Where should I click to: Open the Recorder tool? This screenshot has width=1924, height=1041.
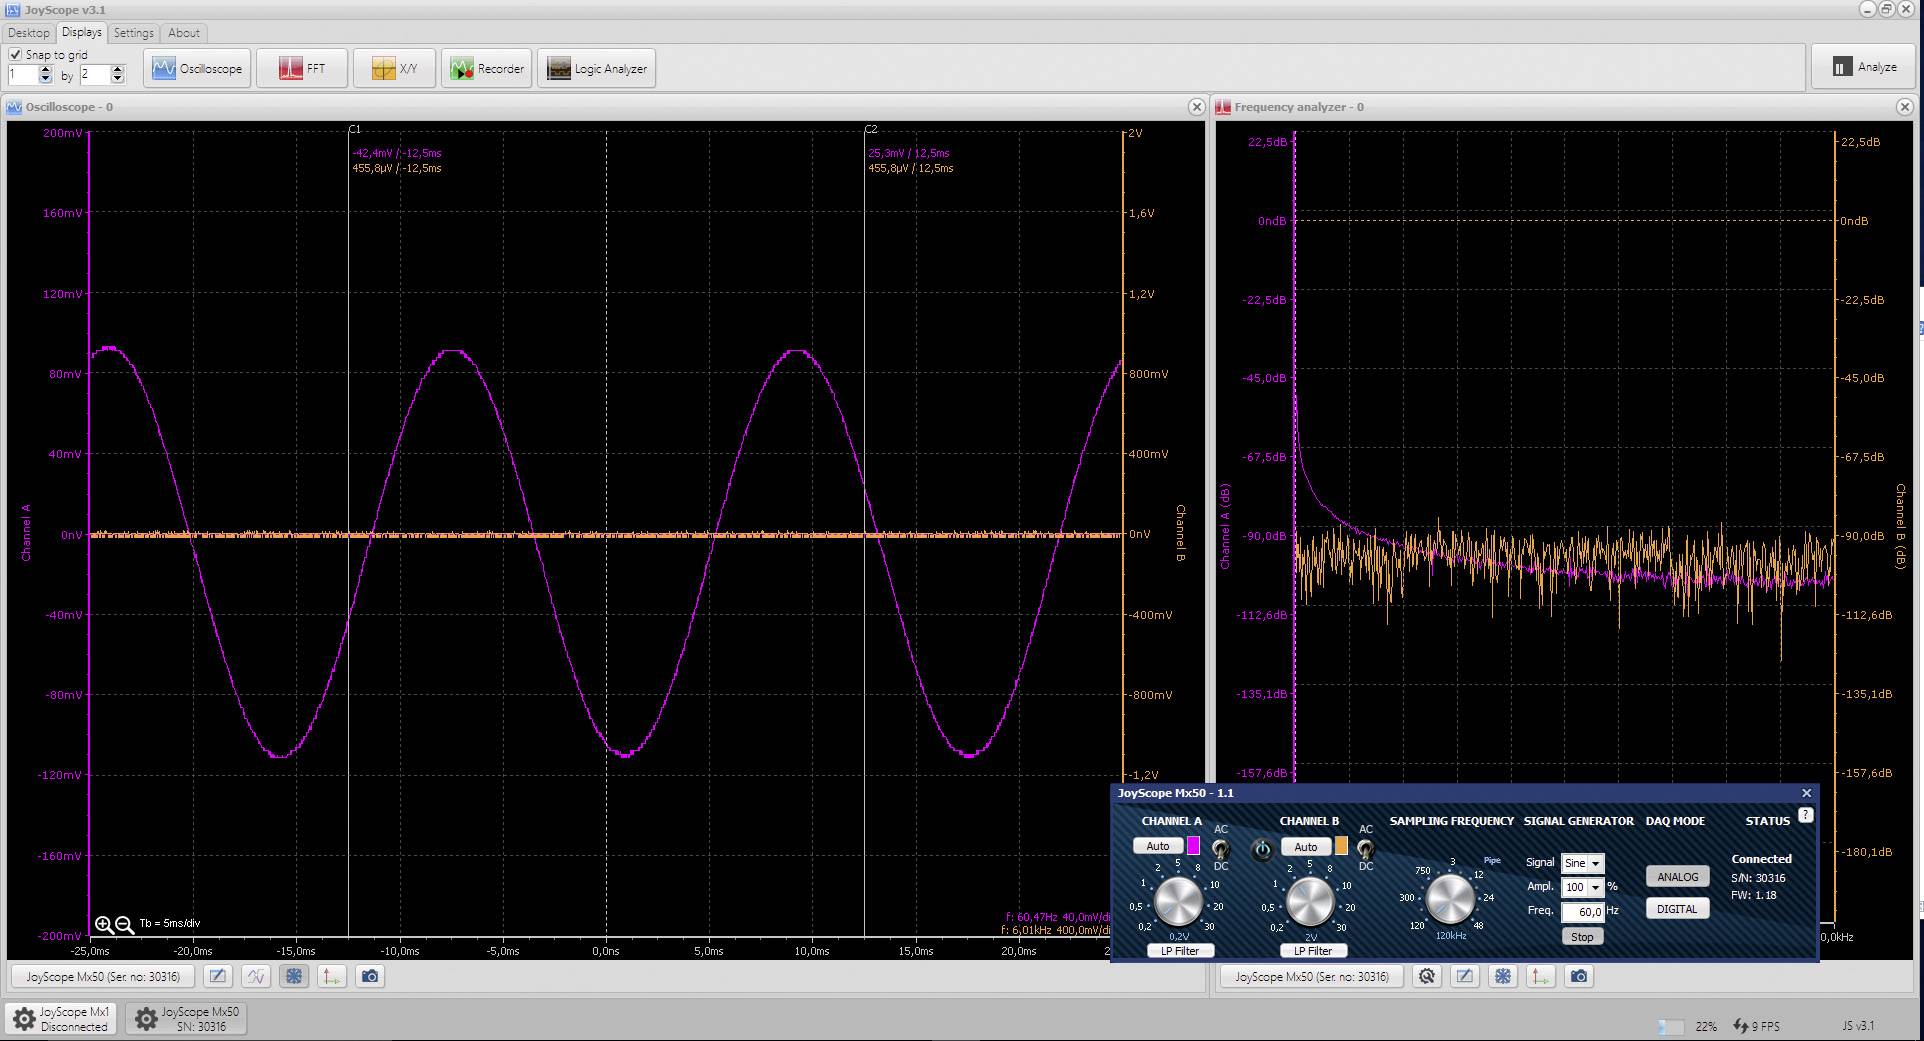486,68
